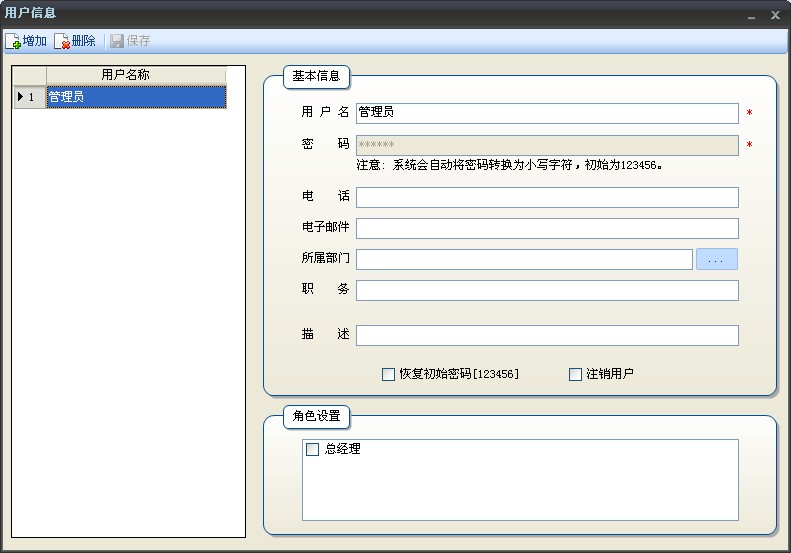Click row selector for row 1

click(29, 97)
